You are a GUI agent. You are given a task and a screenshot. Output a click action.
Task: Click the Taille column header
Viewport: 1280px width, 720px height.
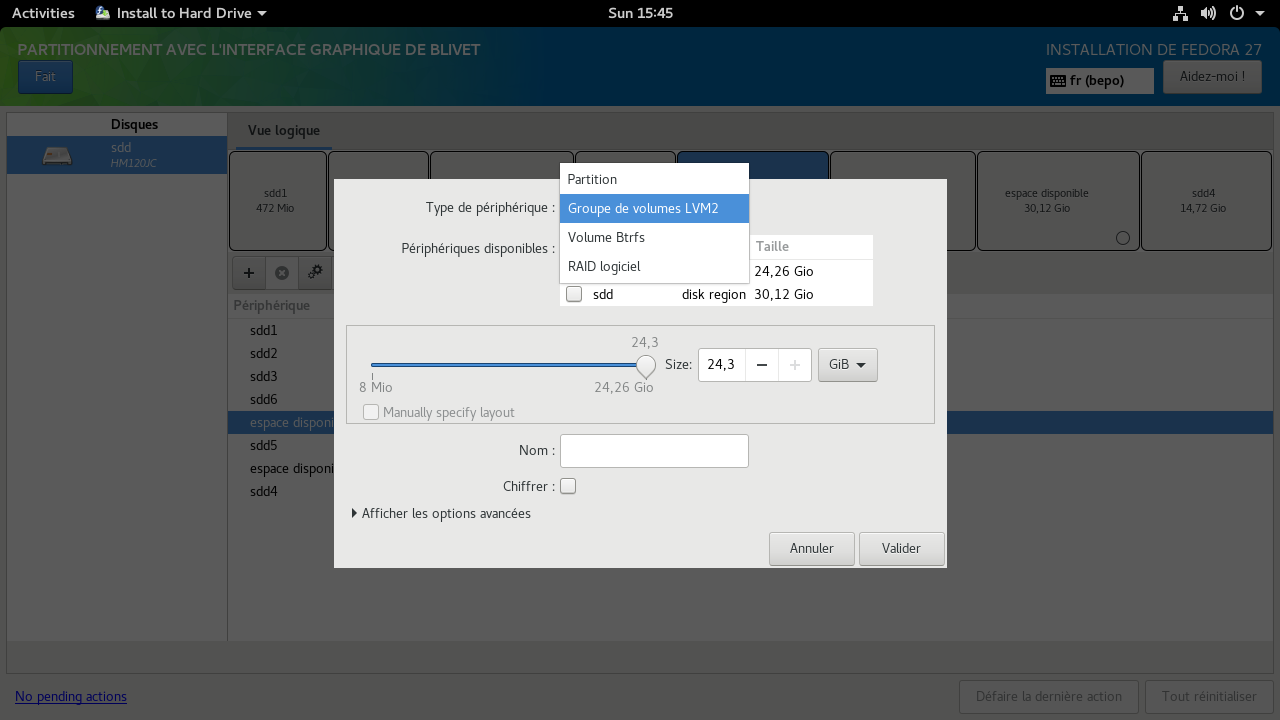click(x=811, y=246)
